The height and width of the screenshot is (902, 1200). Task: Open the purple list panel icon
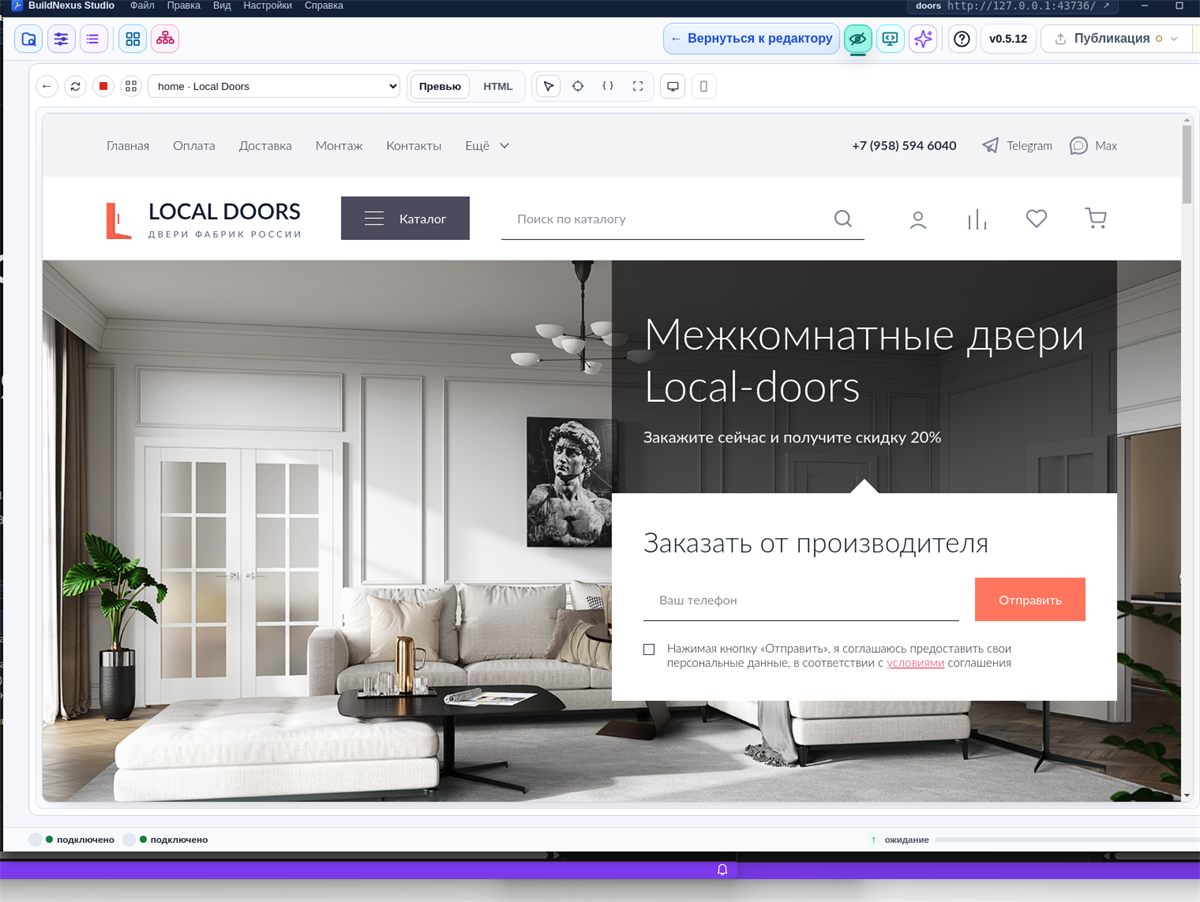point(93,39)
